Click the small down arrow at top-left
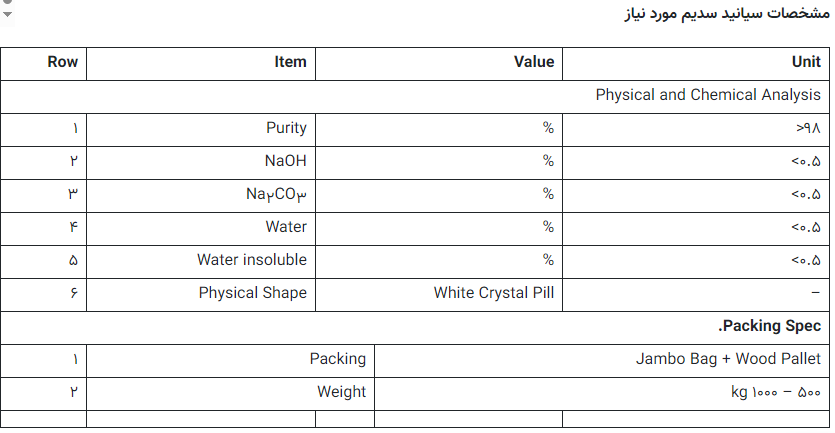 (x=8, y=13)
